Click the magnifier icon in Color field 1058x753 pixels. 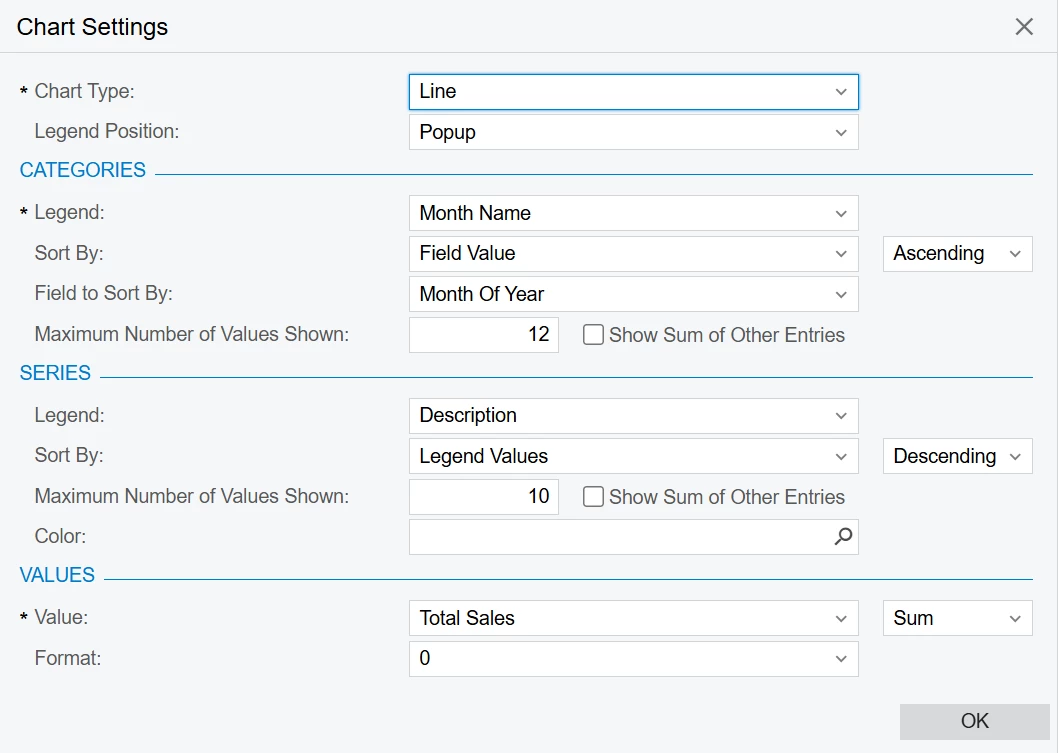tap(844, 537)
